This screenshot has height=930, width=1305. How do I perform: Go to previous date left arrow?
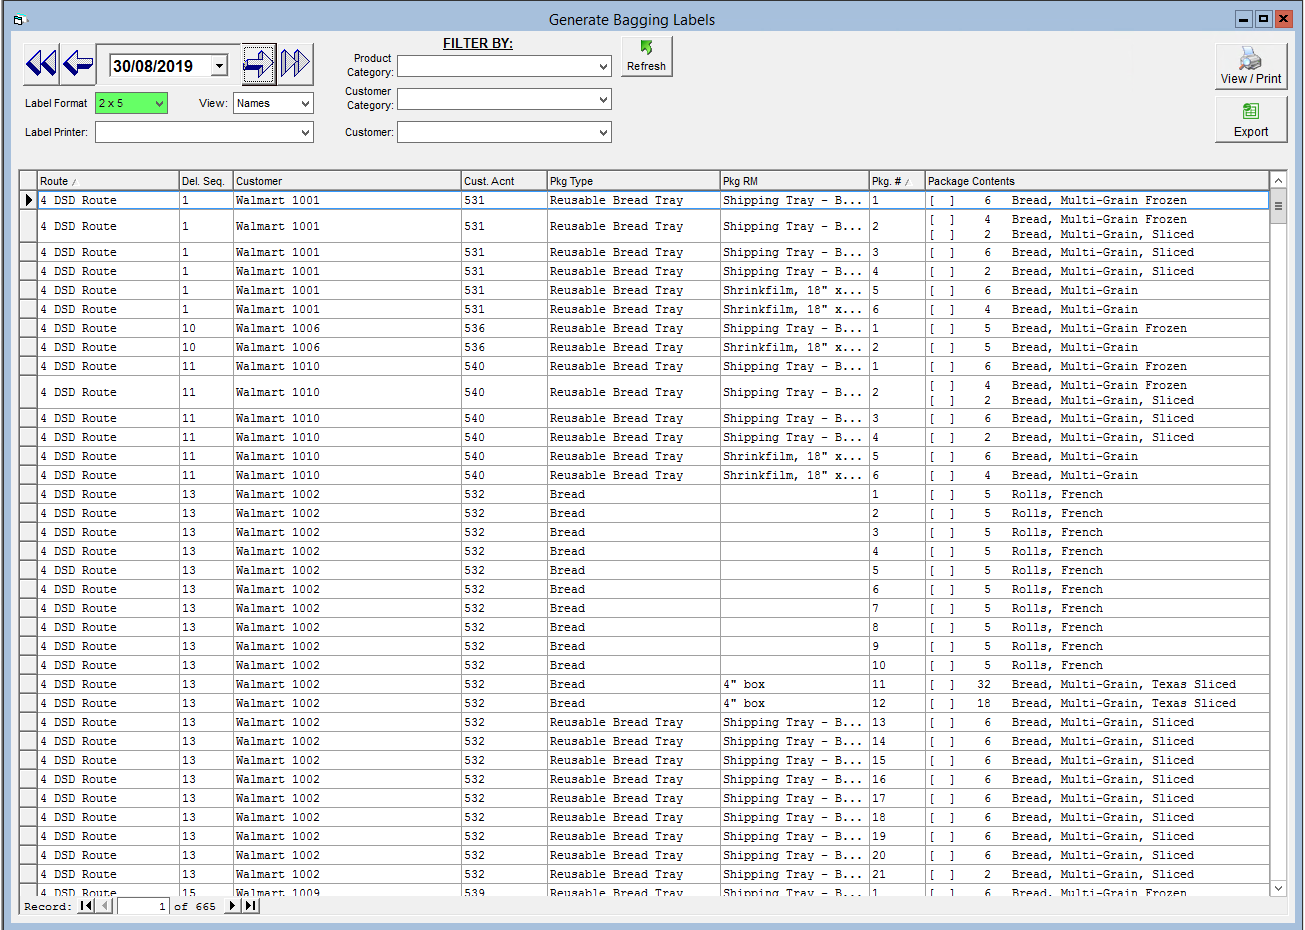point(78,65)
